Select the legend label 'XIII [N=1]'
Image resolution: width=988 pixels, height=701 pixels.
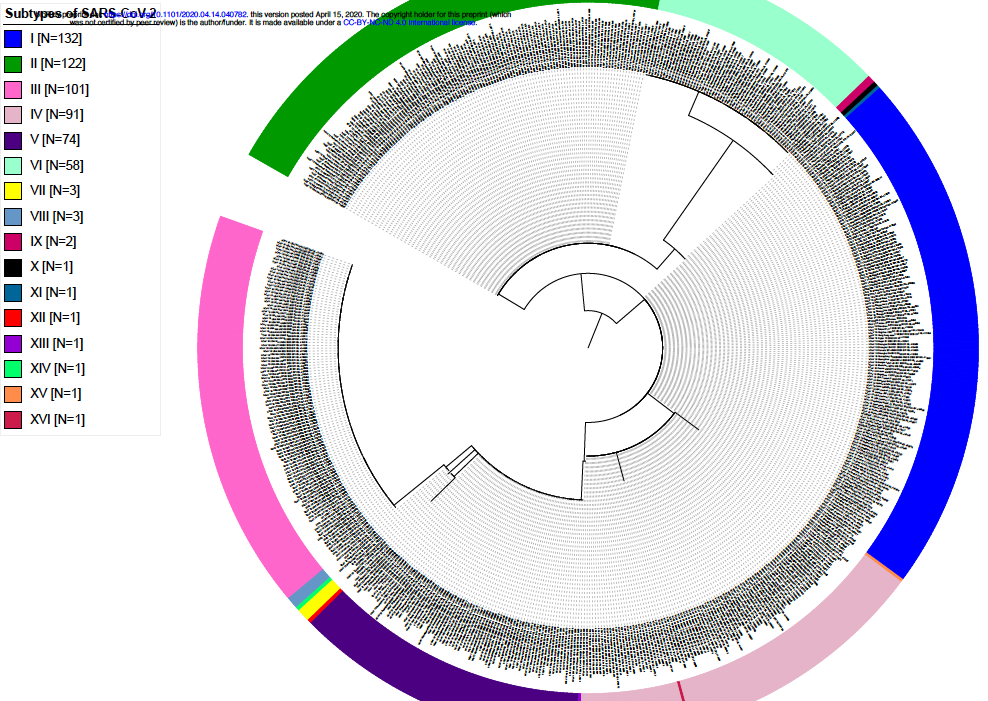57,343
